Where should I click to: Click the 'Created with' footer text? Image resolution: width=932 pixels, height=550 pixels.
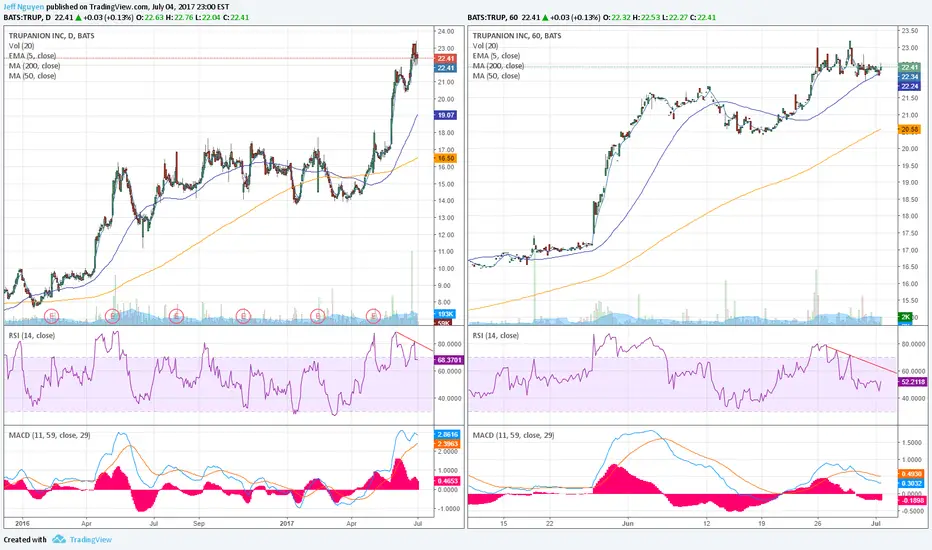tap(25, 540)
